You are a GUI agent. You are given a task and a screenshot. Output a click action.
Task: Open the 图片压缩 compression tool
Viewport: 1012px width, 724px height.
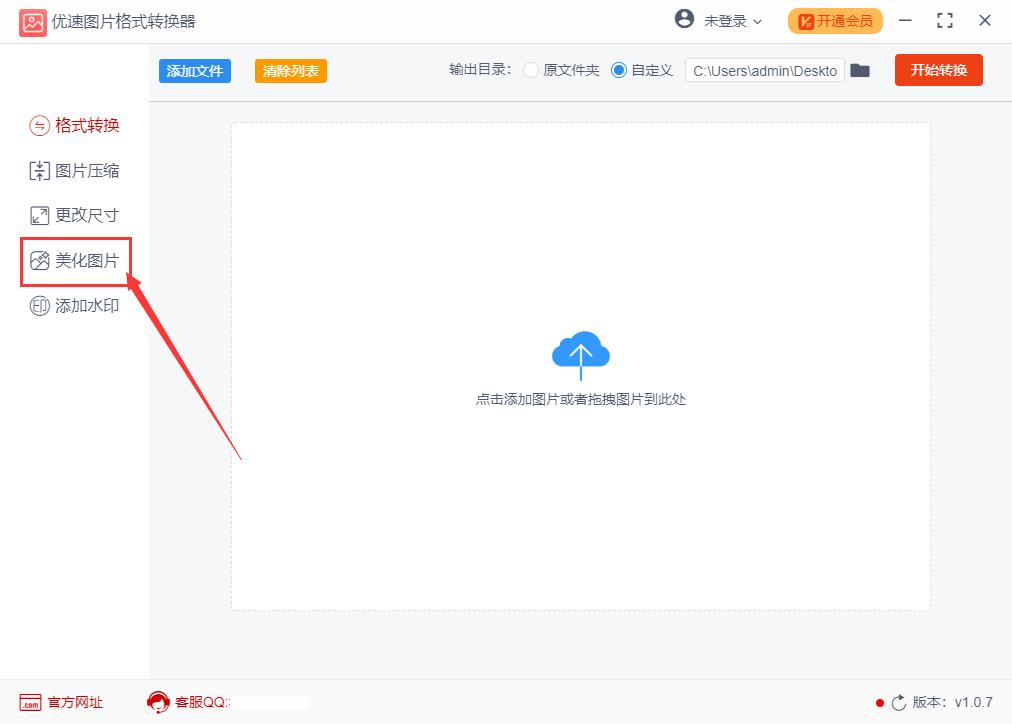(85, 170)
